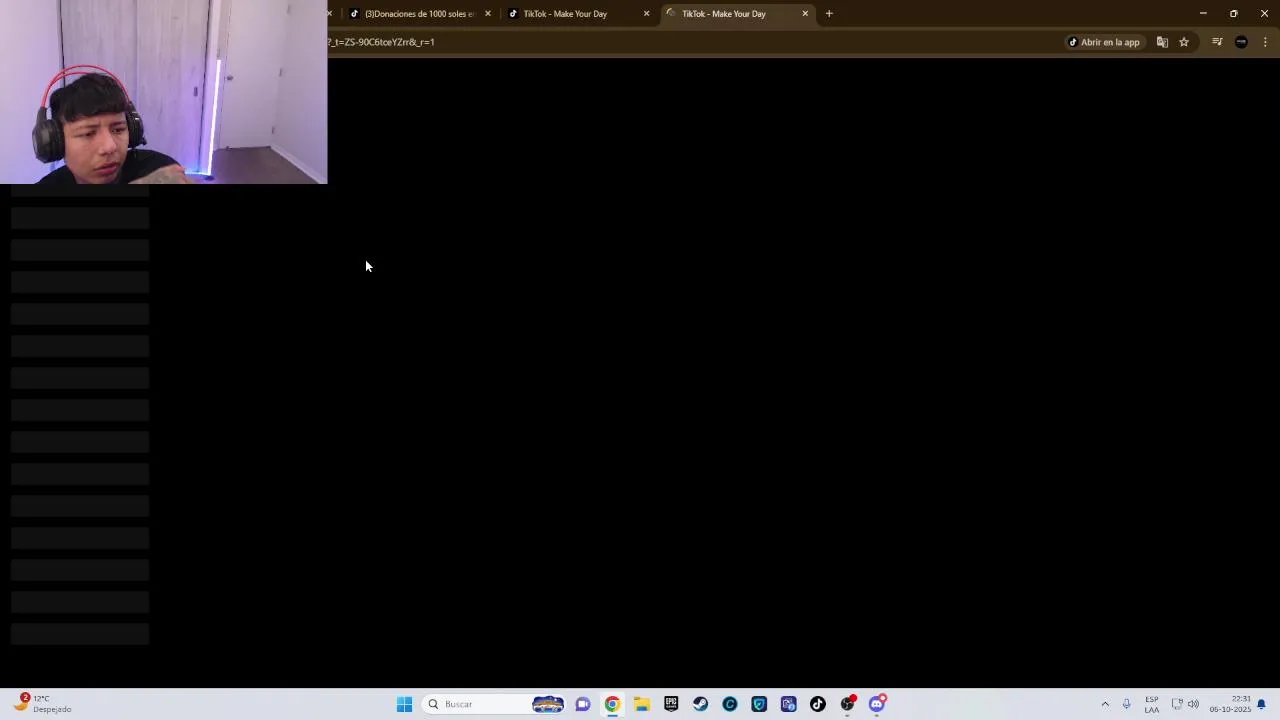Bookmark this page with the star icon
Screen dimensions: 1280x720
[x=1184, y=42]
